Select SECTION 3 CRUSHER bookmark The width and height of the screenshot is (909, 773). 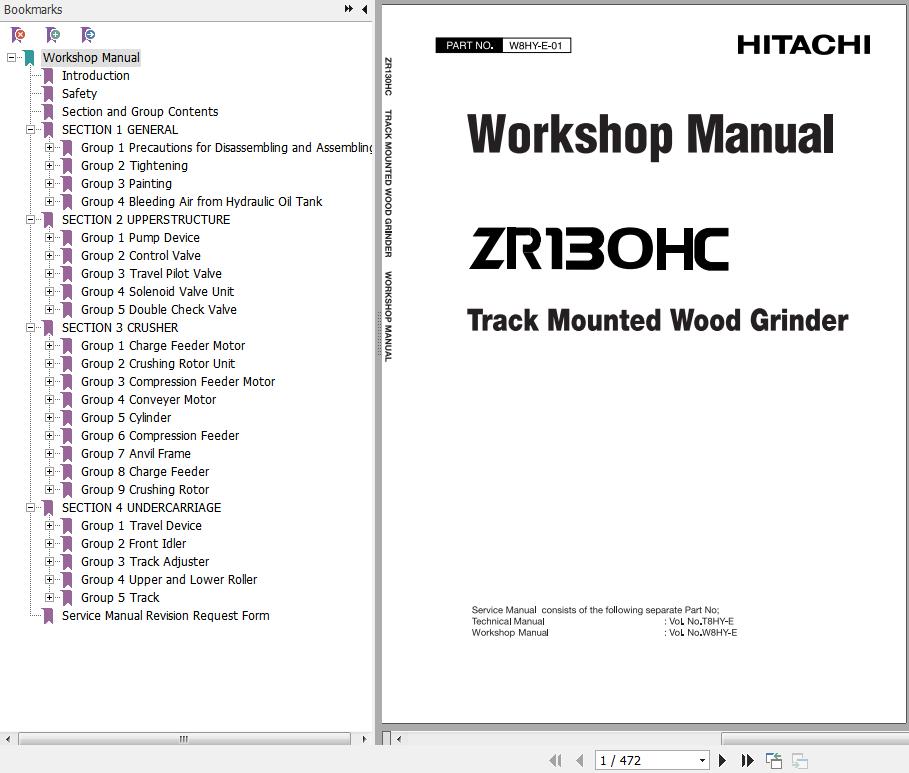pos(120,327)
